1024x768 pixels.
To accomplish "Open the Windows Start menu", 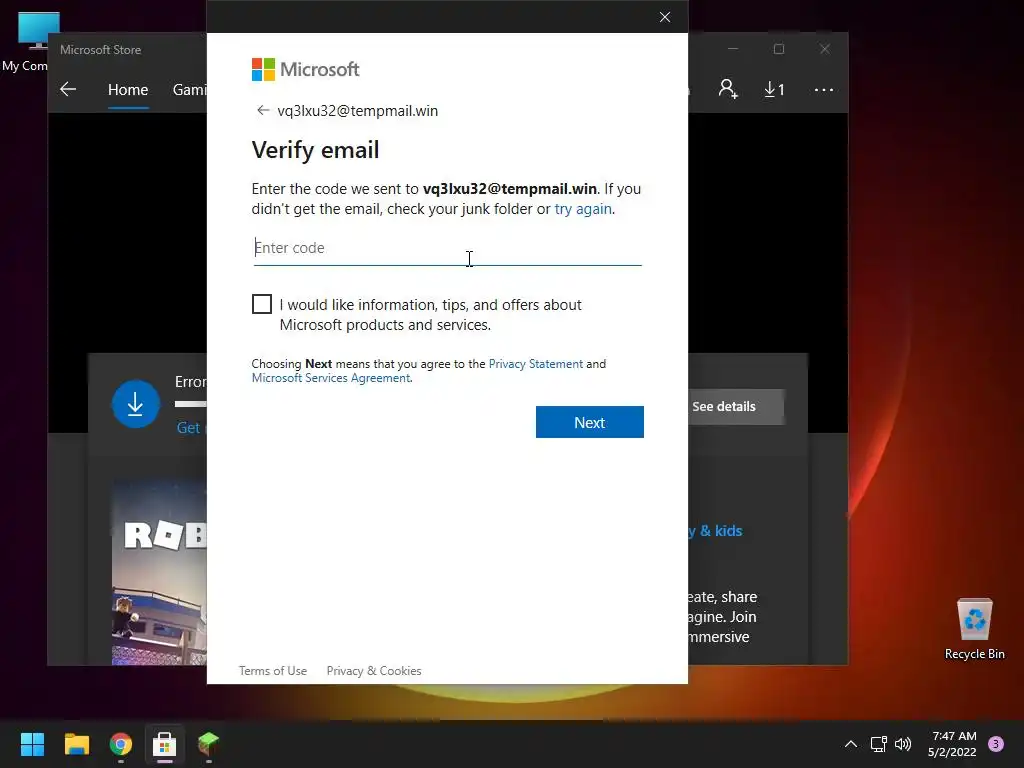I will point(32,744).
